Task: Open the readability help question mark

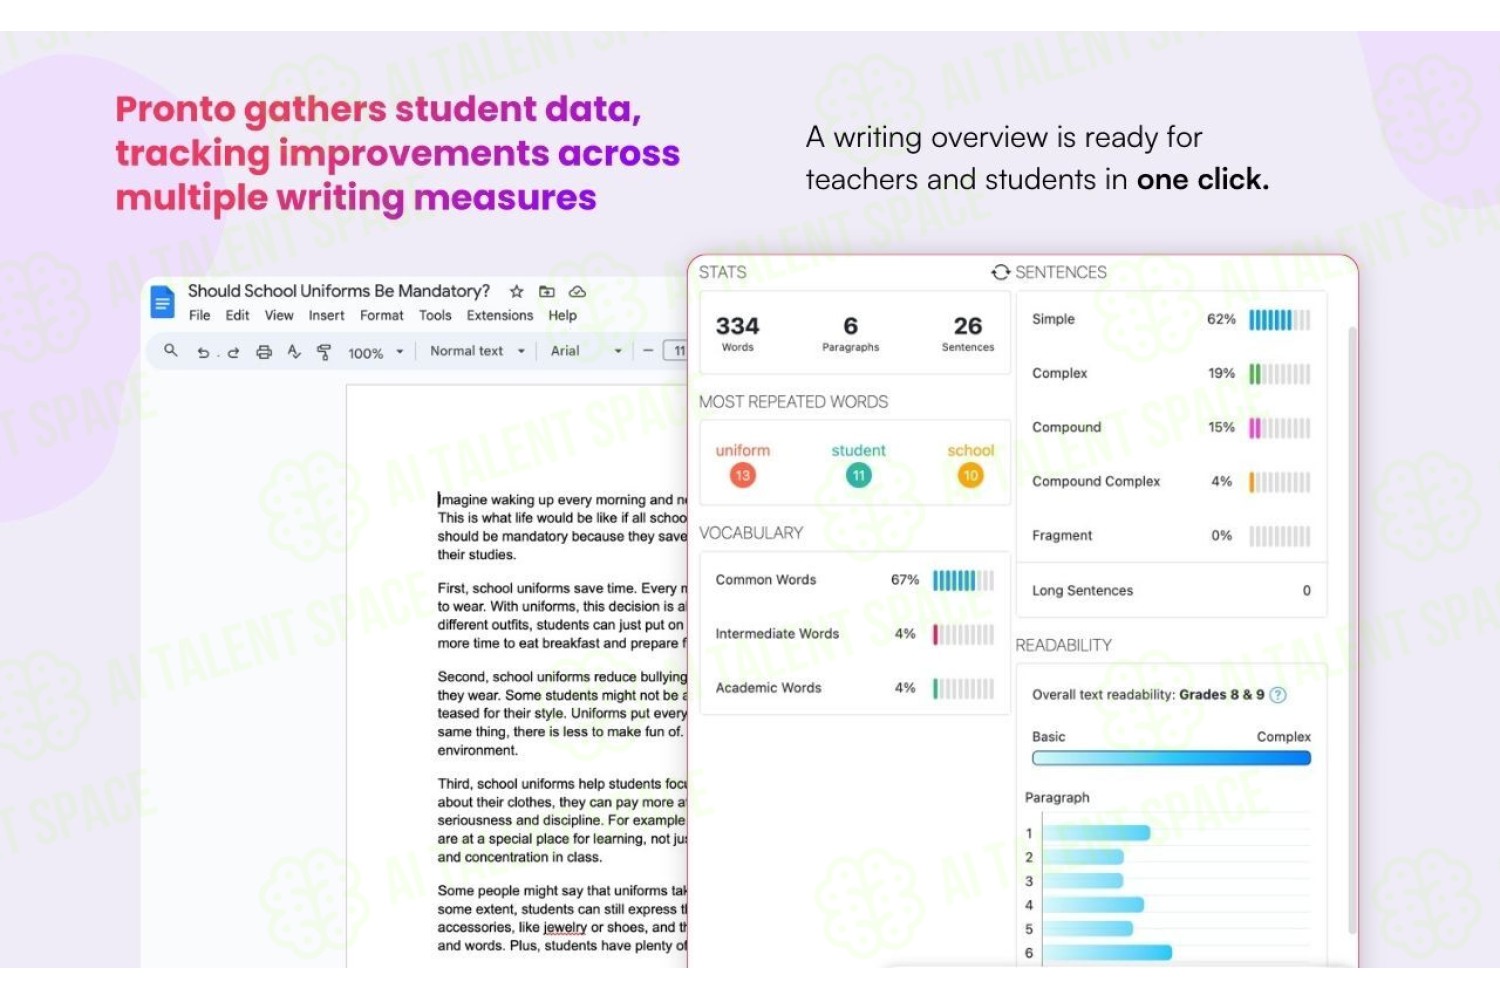Action: (x=1278, y=695)
